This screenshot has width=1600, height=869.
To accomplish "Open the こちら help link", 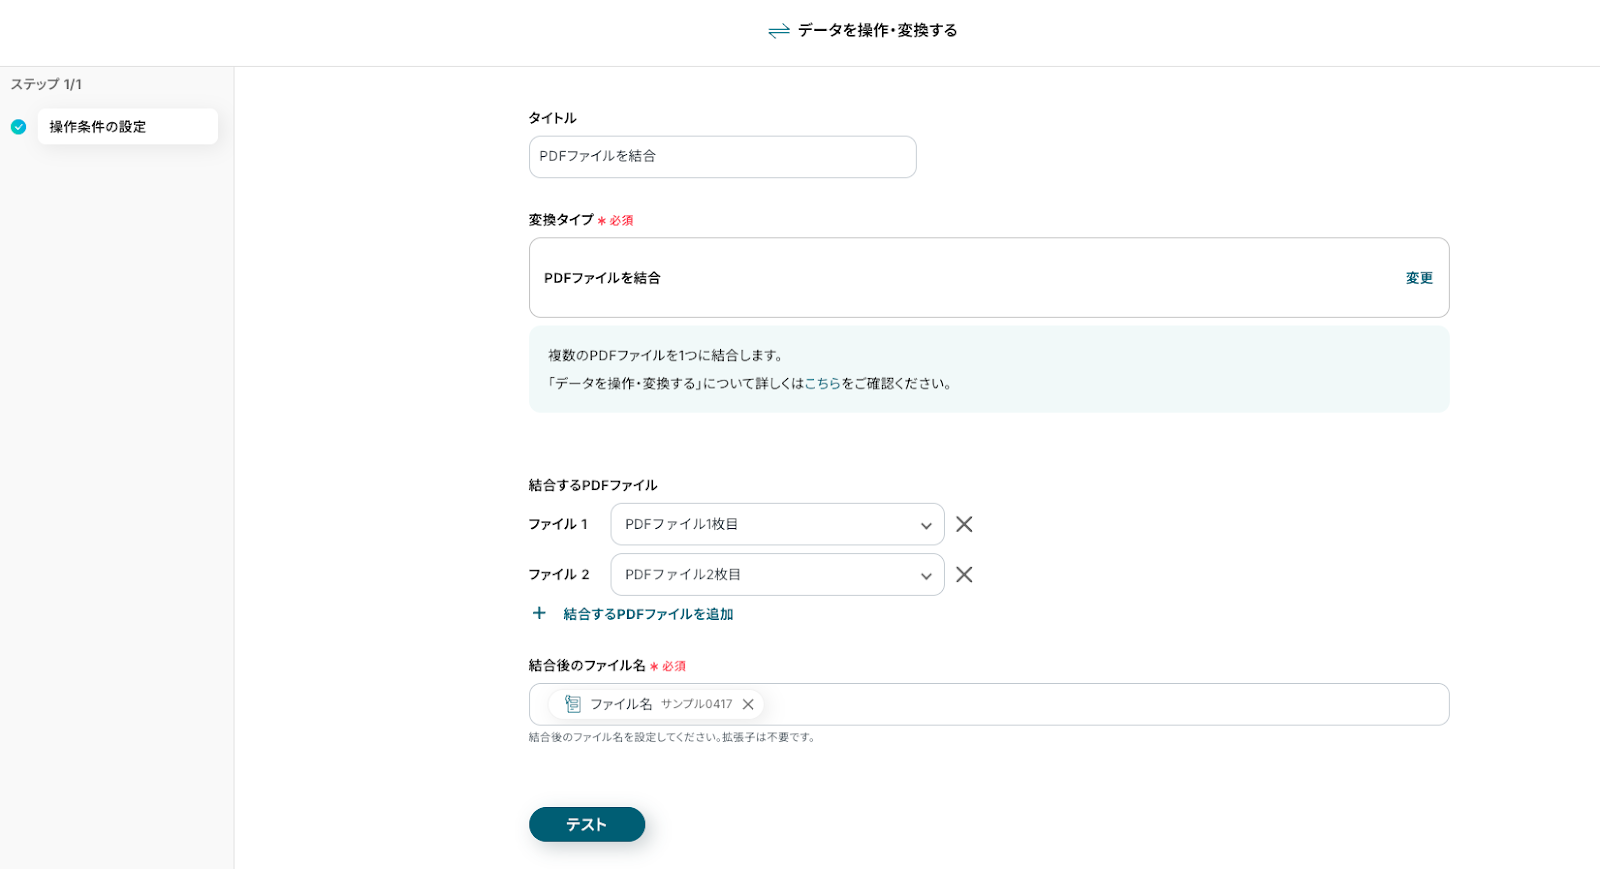I will pyautogui.click(x=822, y=383).
